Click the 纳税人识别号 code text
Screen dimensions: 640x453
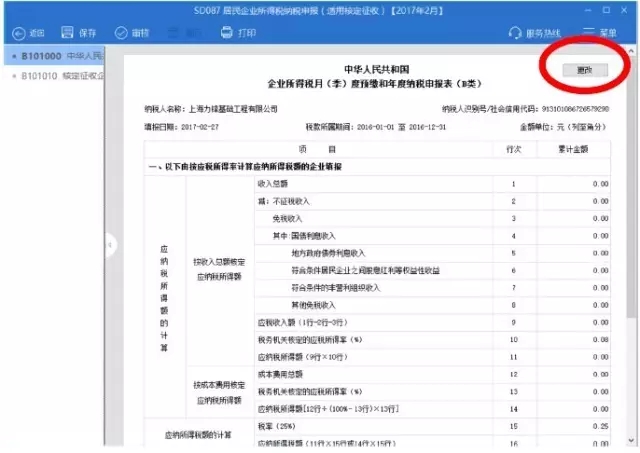(525, 109)
